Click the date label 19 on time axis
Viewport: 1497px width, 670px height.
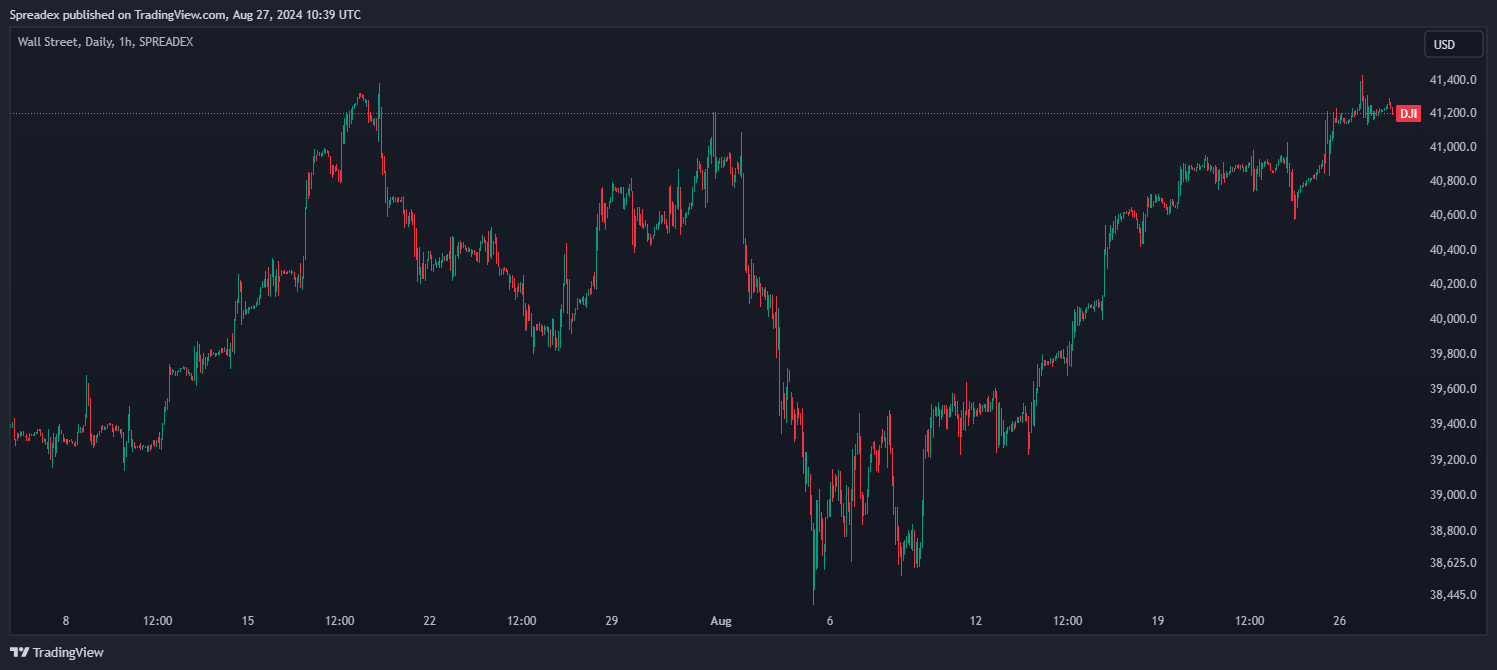tap(1158, 621)
